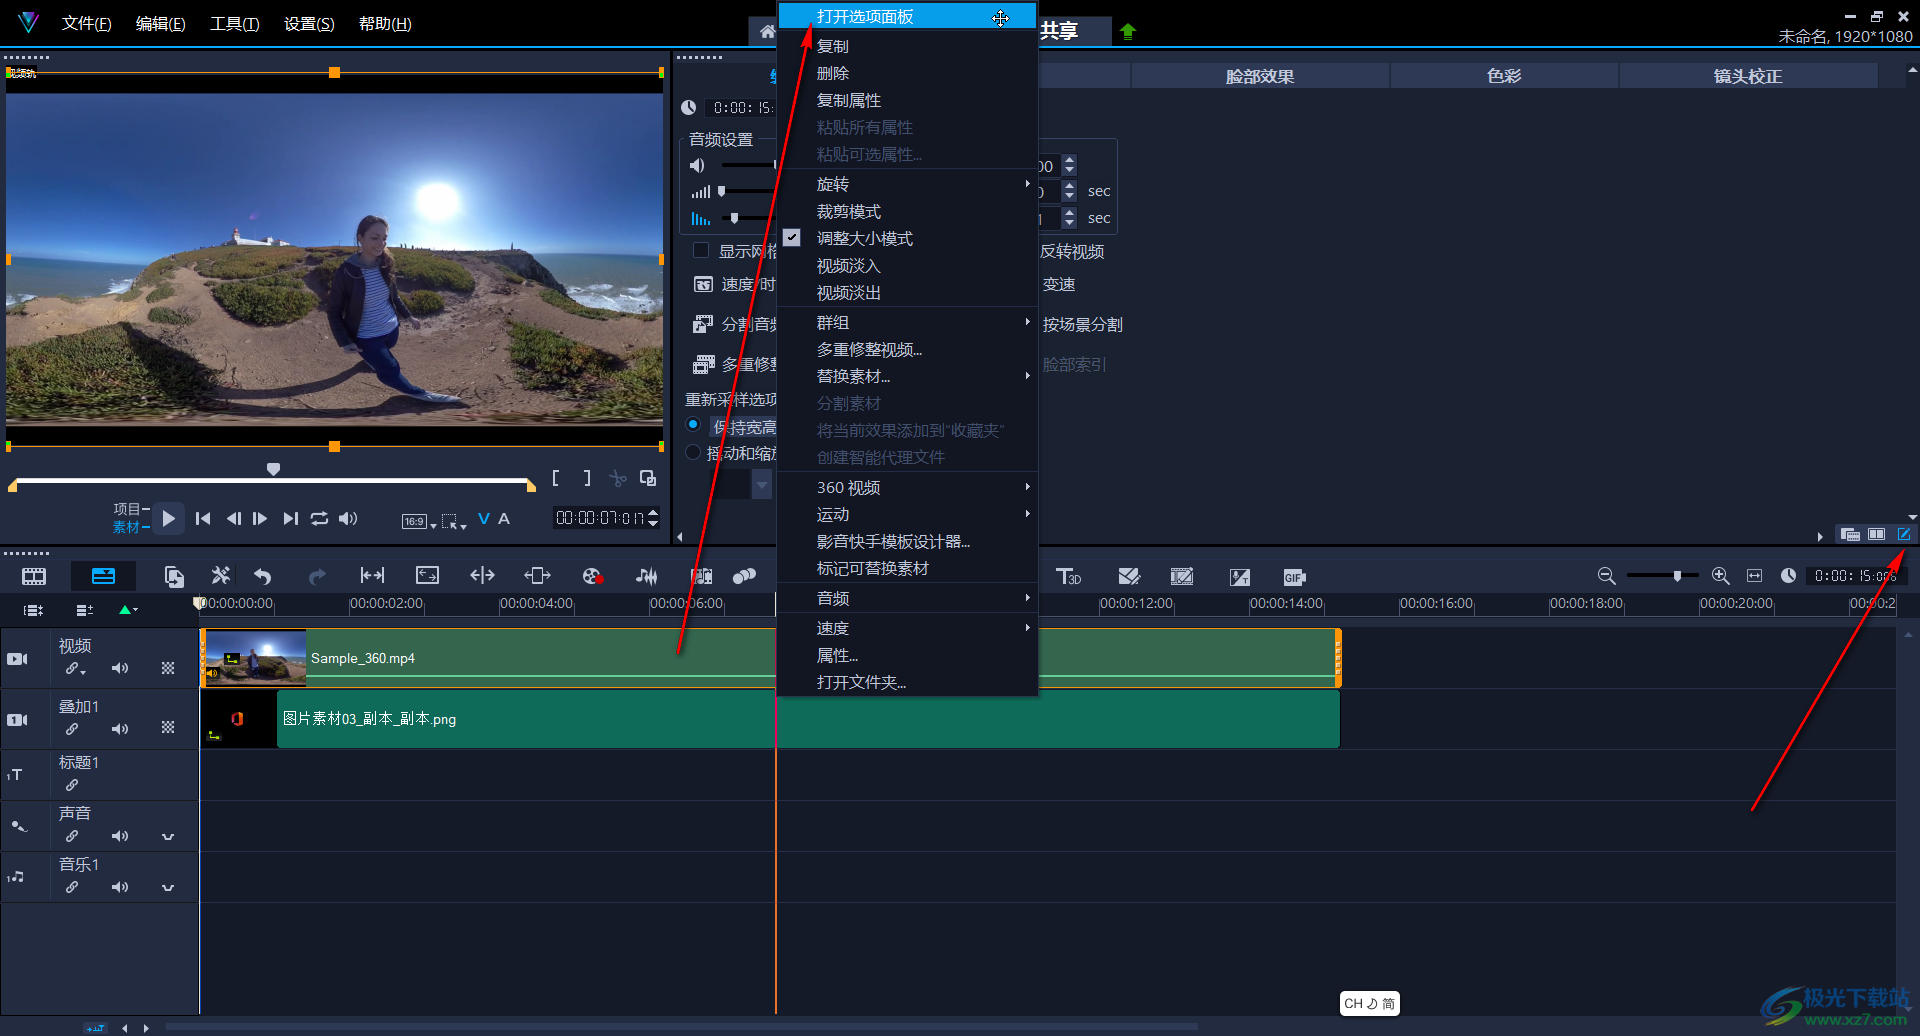Mute the 音乐1 track
1920x1036 pixels.
(x=120, y=887)
